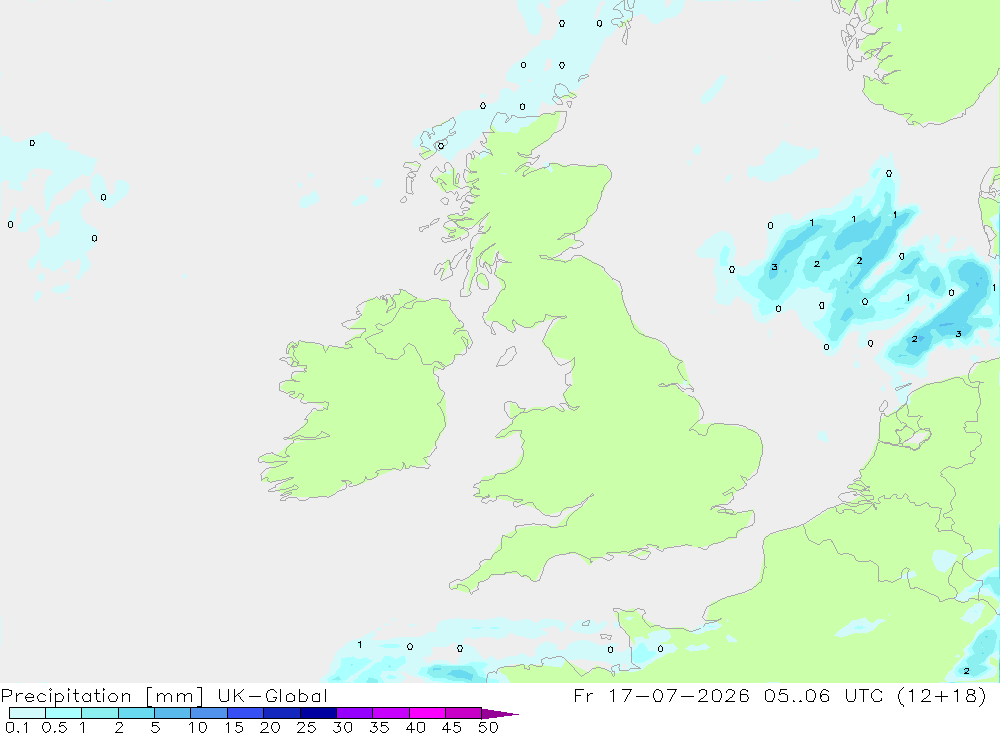Click the legend label 35

[x=379, y=727]
